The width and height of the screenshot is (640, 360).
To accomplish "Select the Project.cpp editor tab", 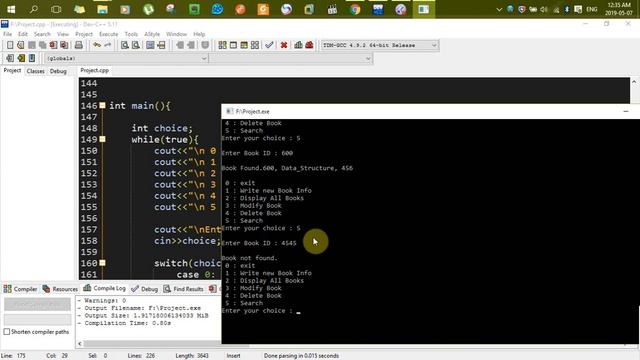I will point(94,70).
